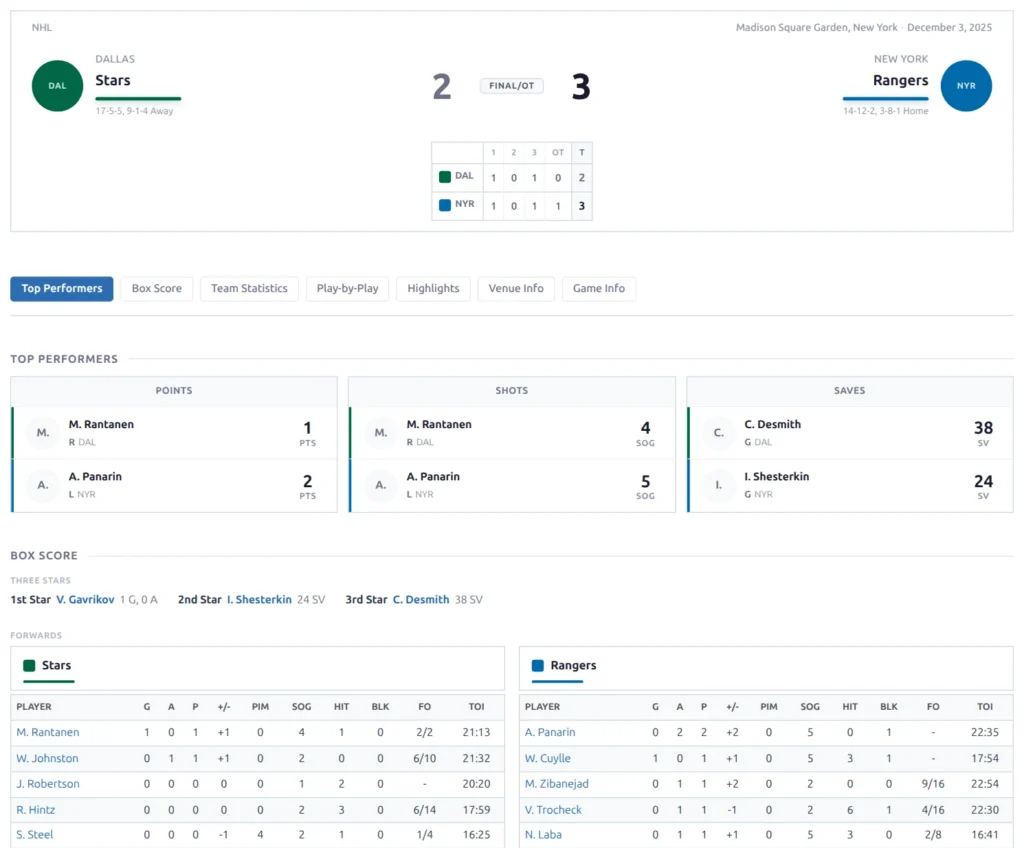
Task: Click M. Rantanen name in Points card
Action: point(101,425)
